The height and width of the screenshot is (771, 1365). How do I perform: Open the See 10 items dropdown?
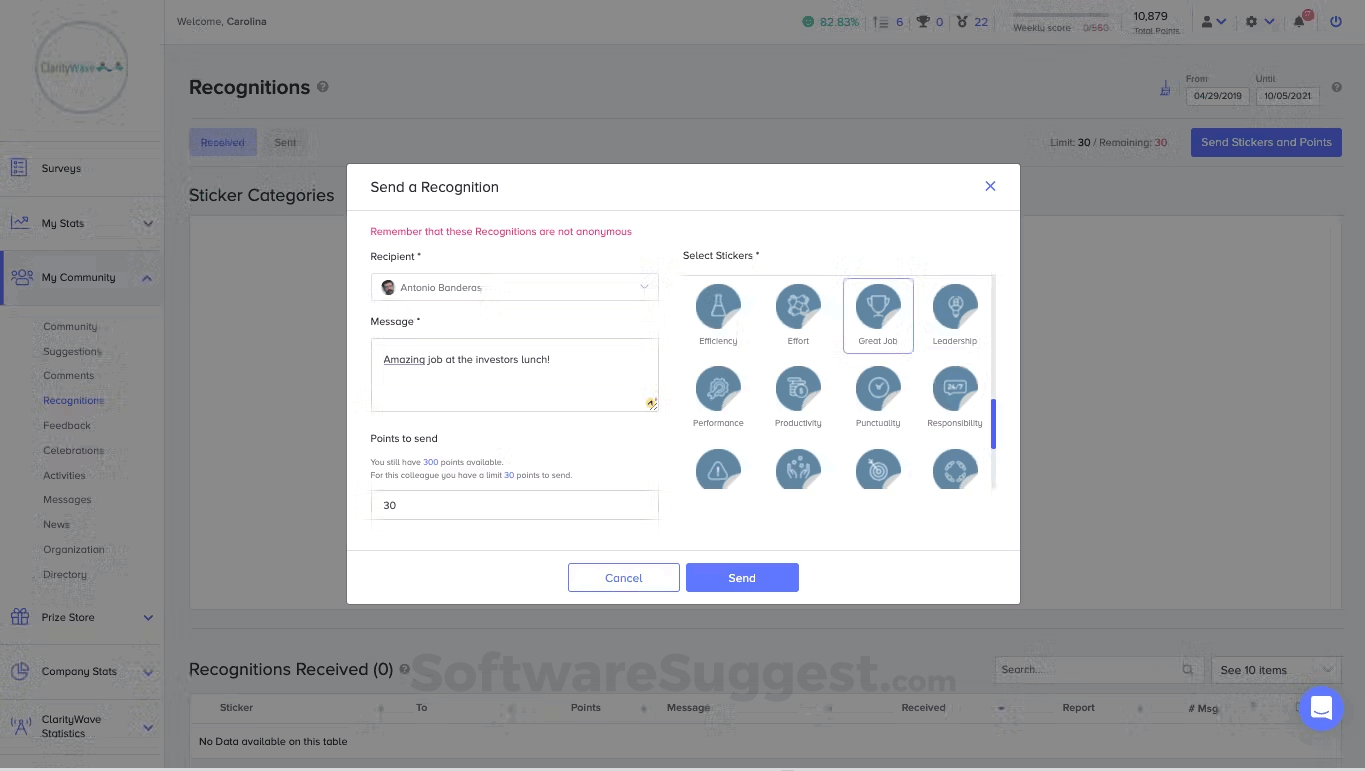pos(1276,670)
